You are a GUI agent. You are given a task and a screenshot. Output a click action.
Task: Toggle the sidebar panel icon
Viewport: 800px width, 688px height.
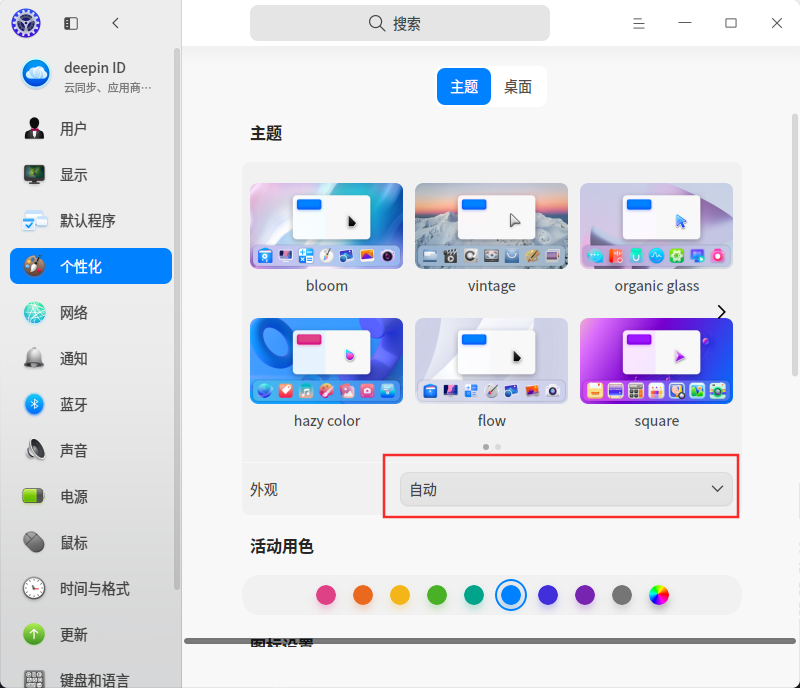click(x=71, y=23)
